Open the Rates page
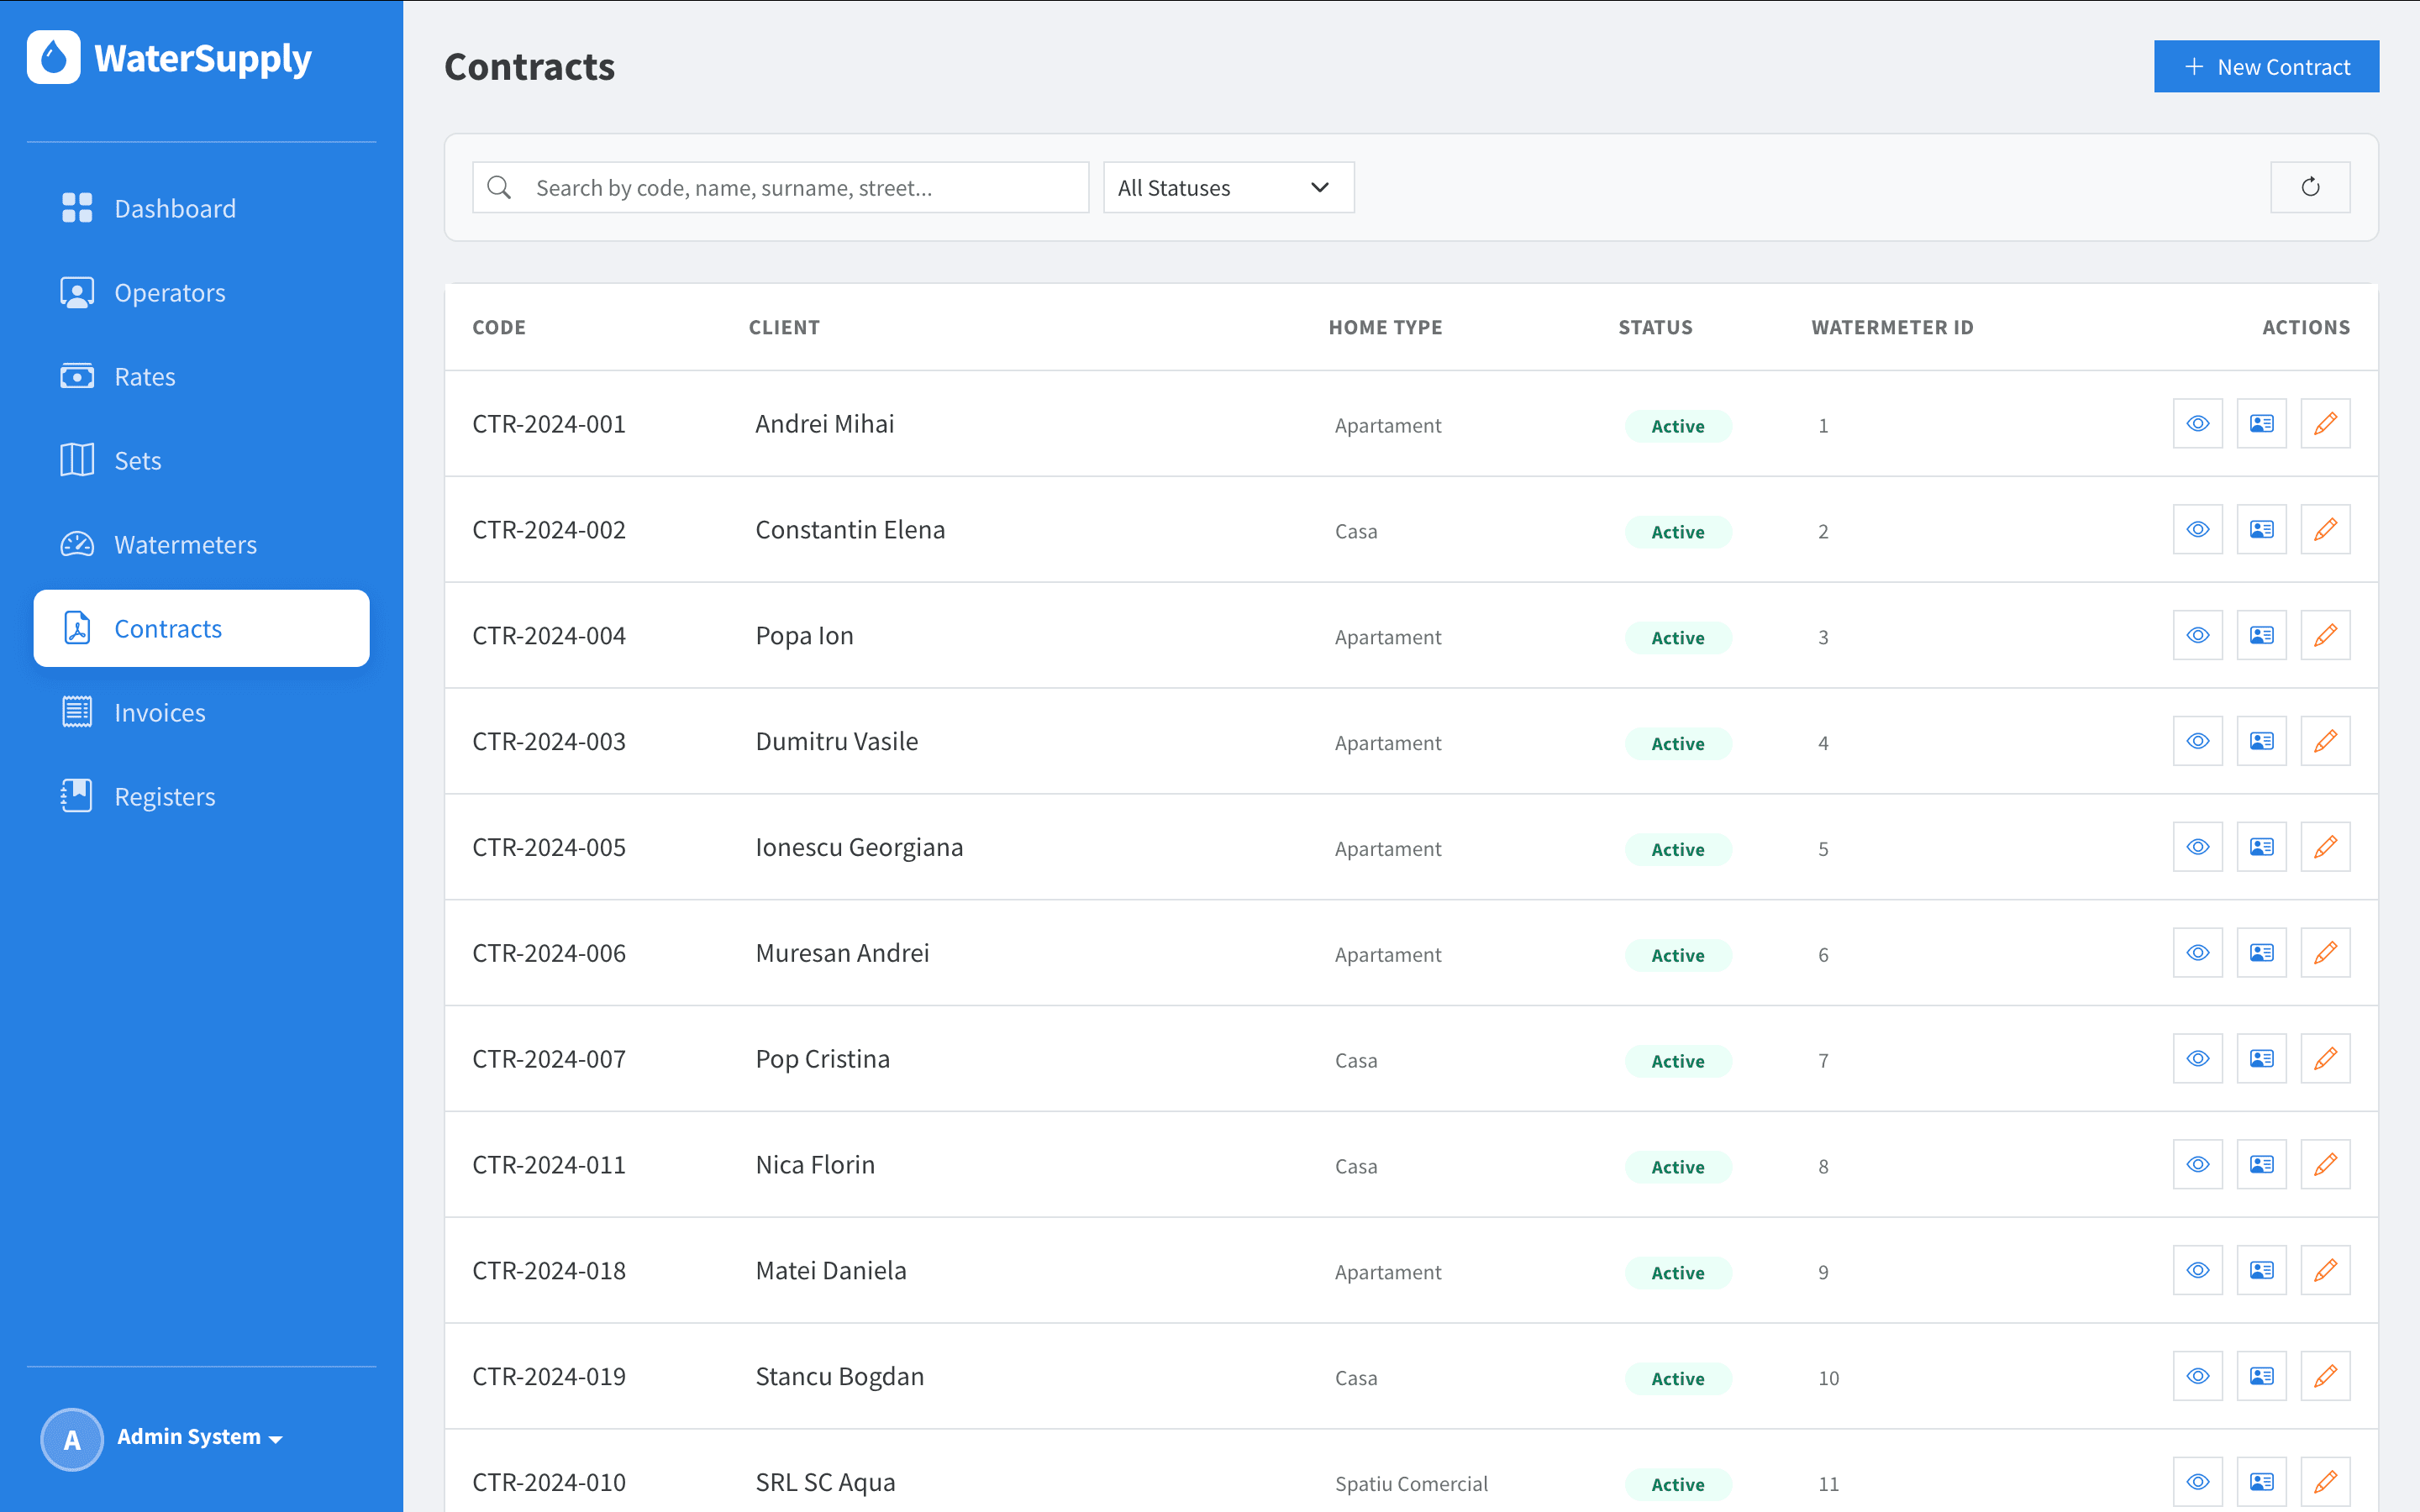2420x1512 pixels. 201,376
